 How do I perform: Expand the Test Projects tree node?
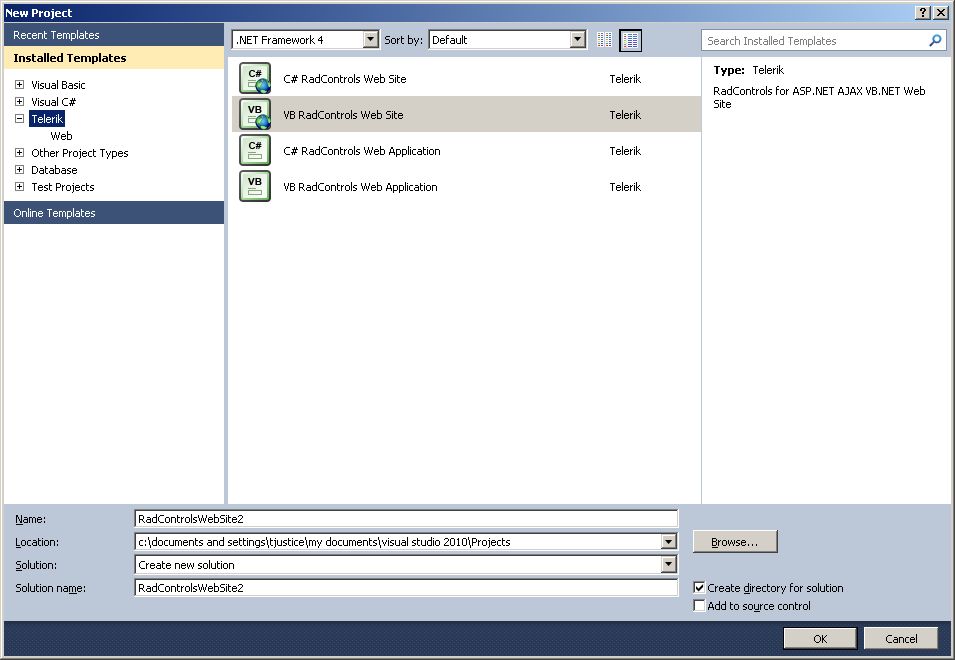coord(19,187)
